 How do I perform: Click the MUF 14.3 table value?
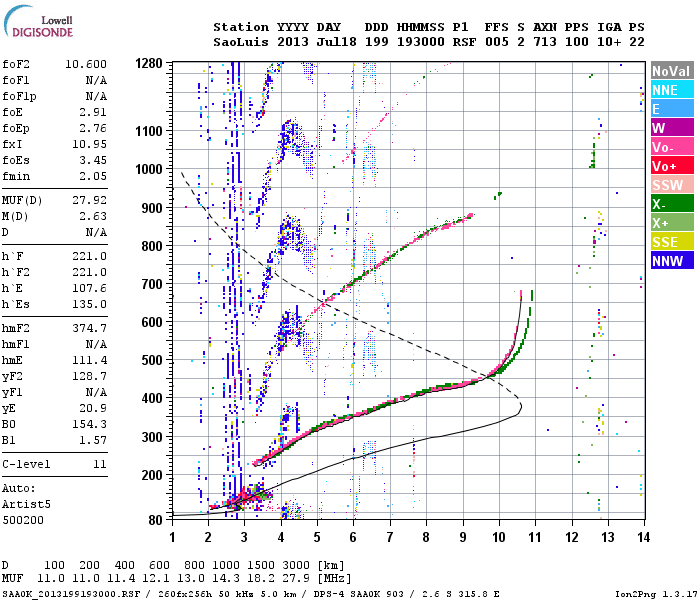tap(226, 579)
